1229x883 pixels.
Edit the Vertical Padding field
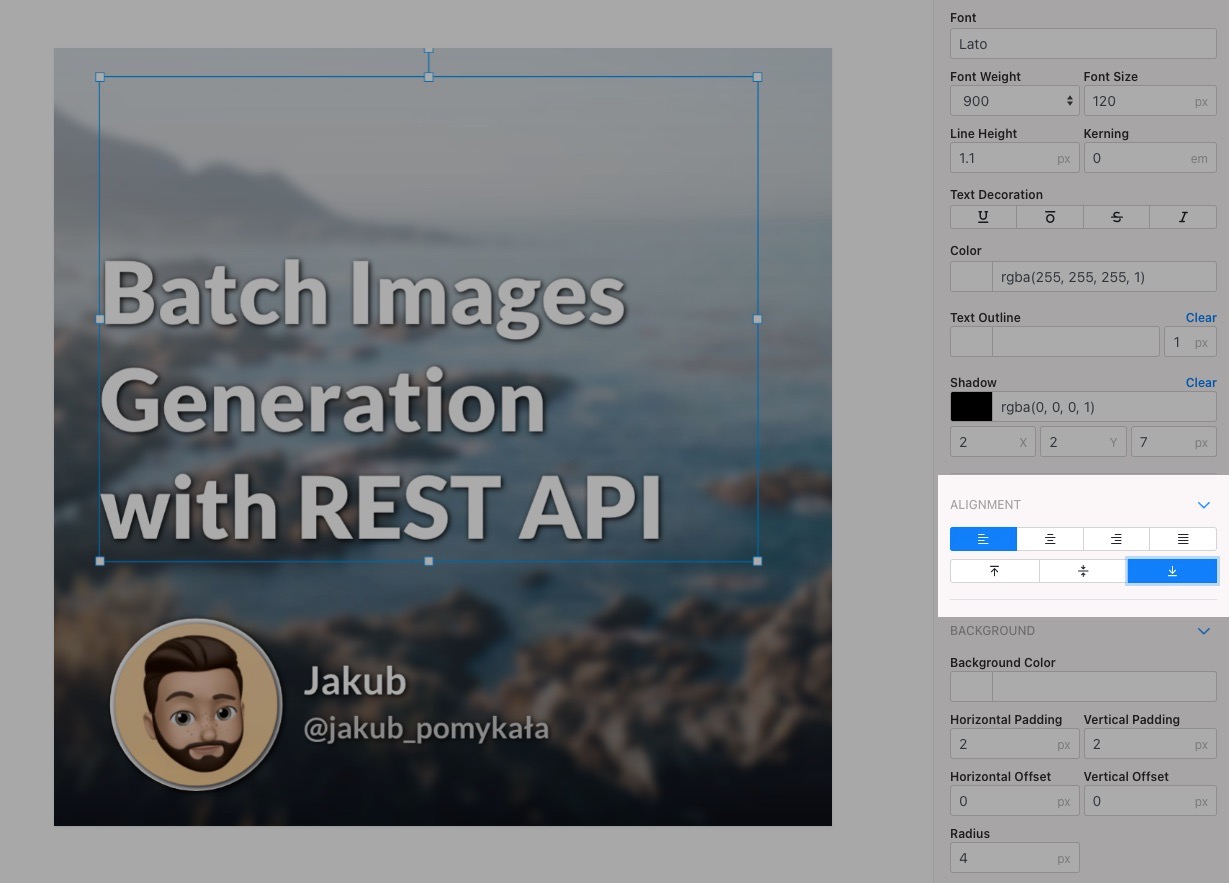[1150, 744]
